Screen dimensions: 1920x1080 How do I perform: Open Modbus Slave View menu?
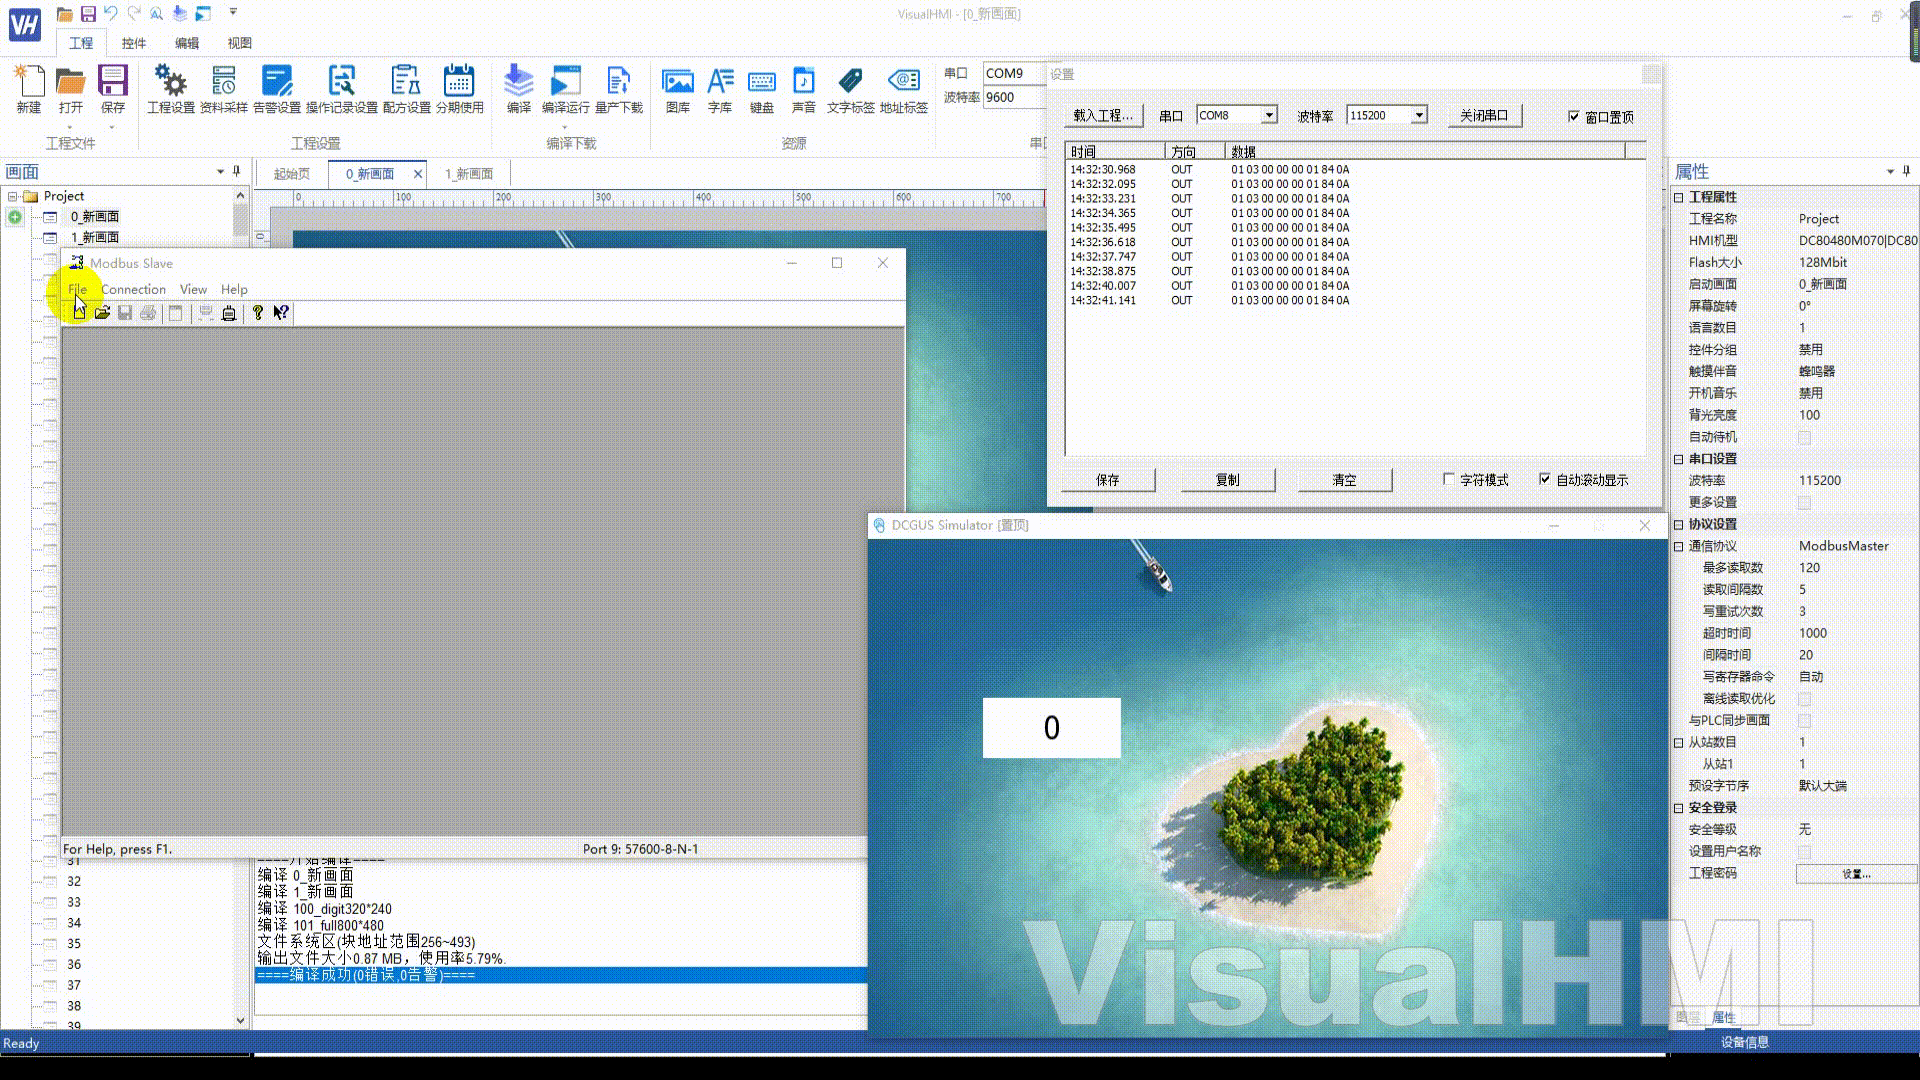(x=193, y=289)
